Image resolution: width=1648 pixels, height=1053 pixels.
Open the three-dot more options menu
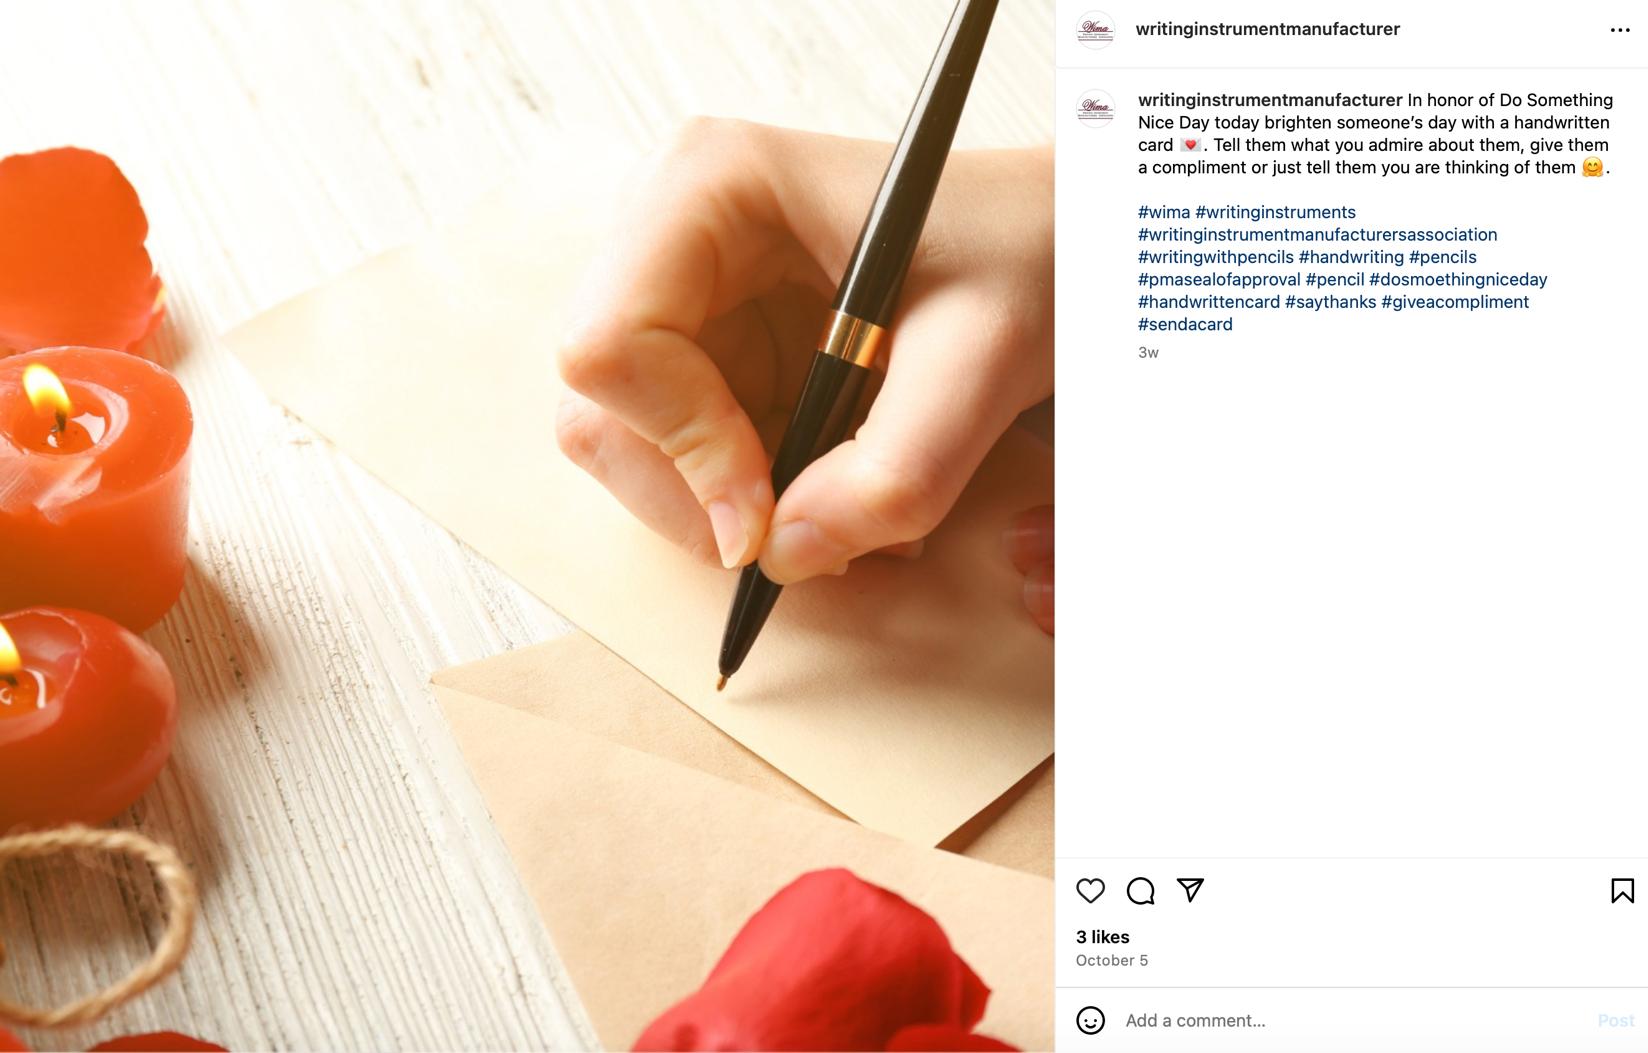point(1620,30)
